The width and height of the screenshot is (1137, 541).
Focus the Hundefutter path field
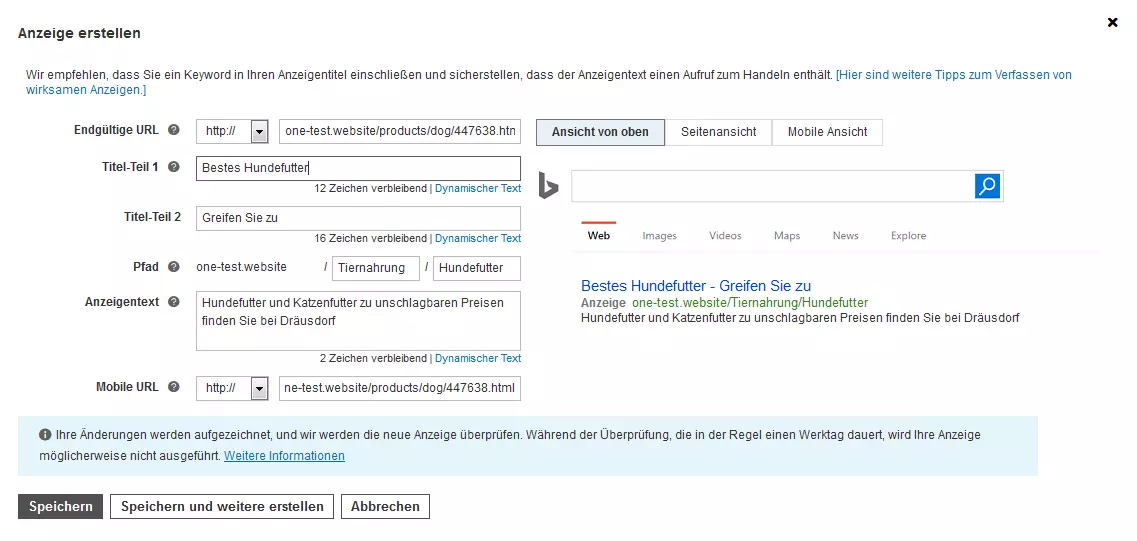[477, 268]
